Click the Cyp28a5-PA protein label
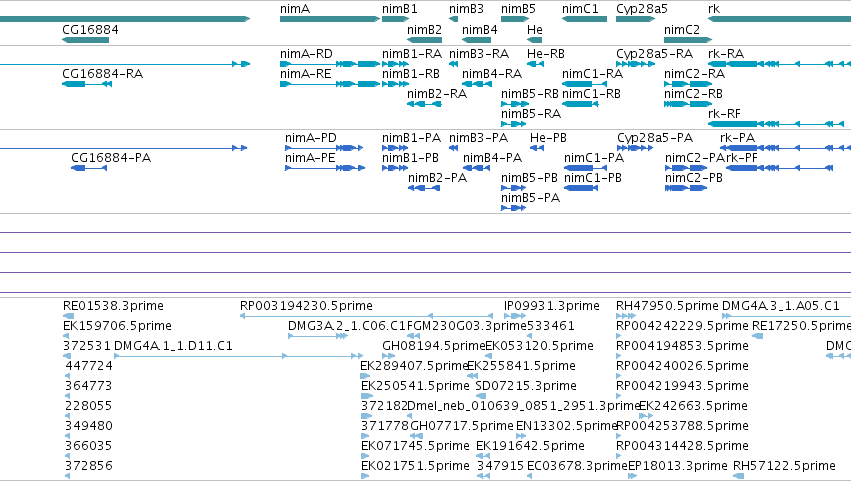This screenshot has width=851, height=481. point(655,138)
